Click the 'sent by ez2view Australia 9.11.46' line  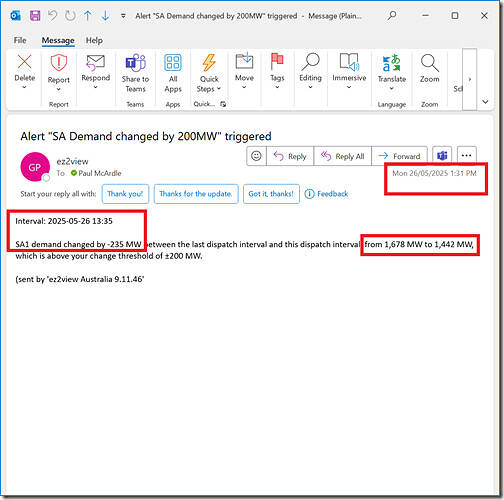[x=80, y=279]
